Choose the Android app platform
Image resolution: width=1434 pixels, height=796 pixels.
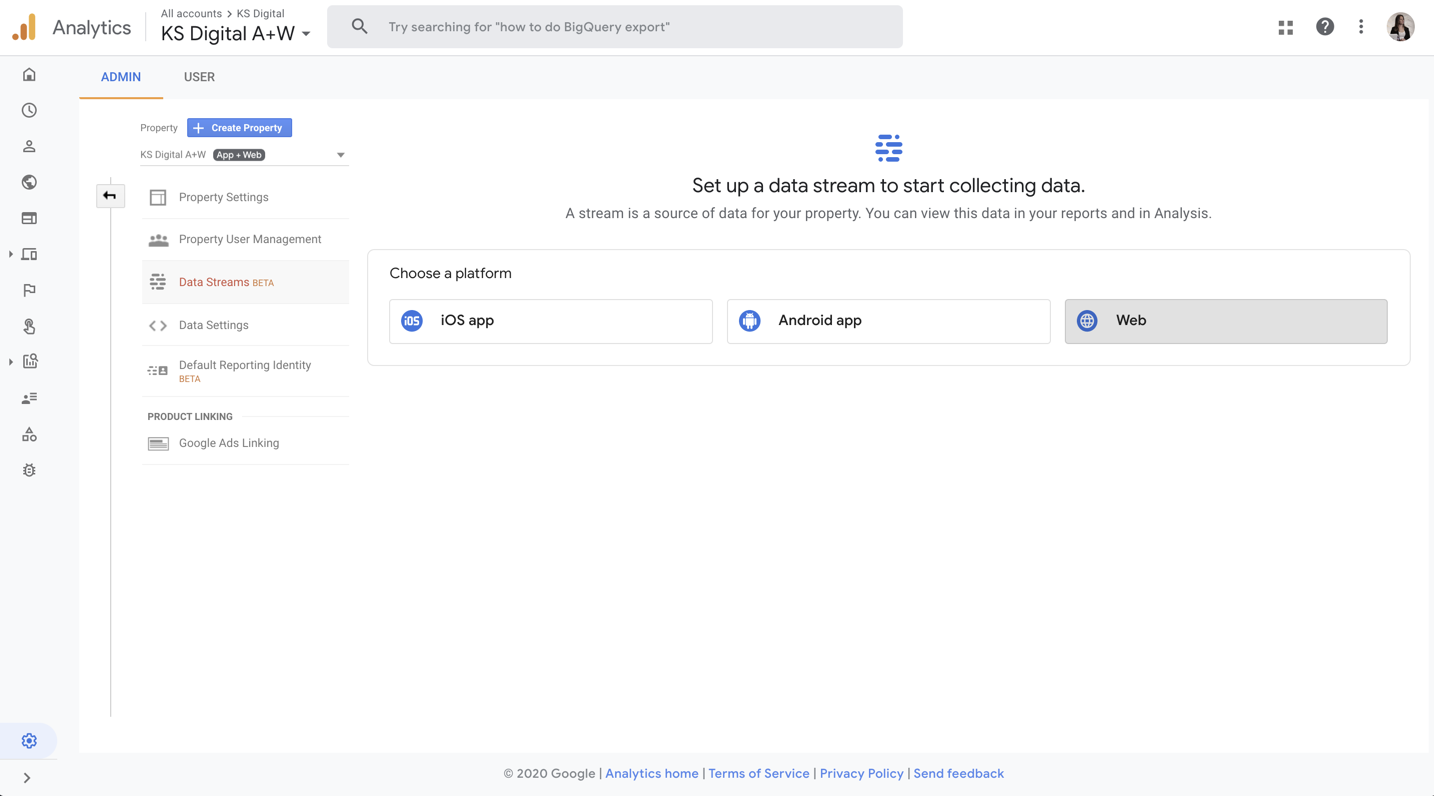pos(889,321)
